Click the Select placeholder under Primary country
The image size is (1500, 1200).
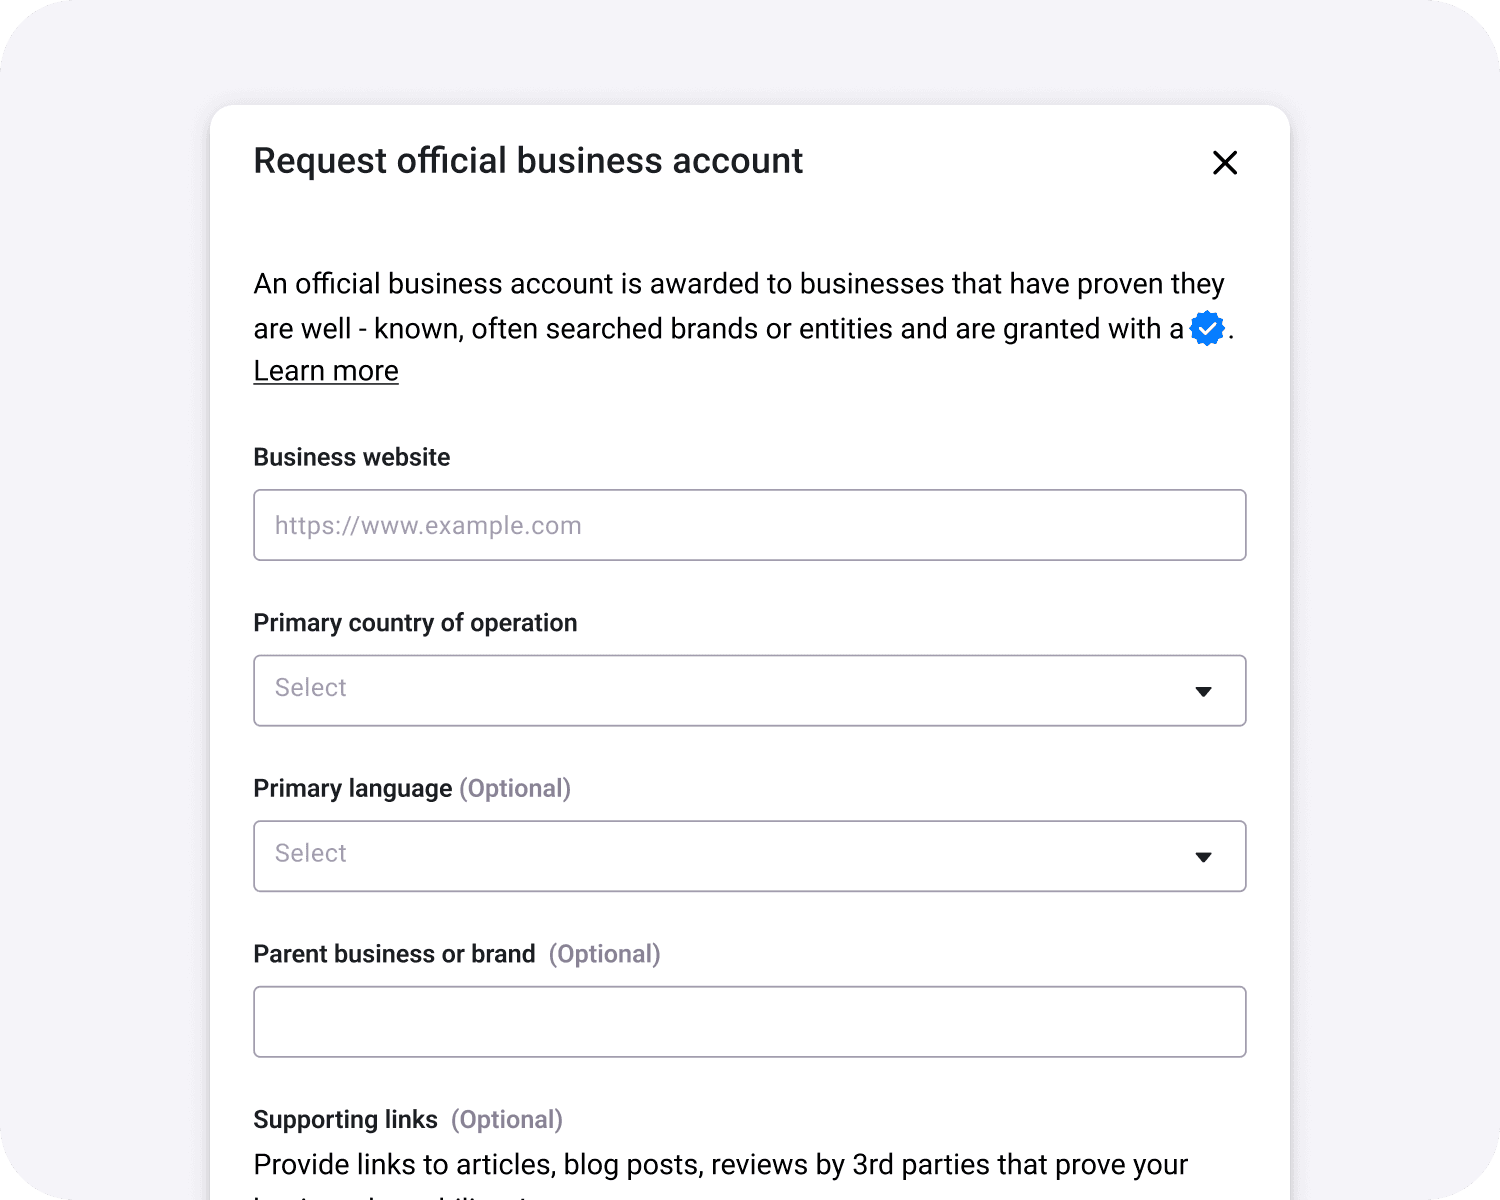310,688
